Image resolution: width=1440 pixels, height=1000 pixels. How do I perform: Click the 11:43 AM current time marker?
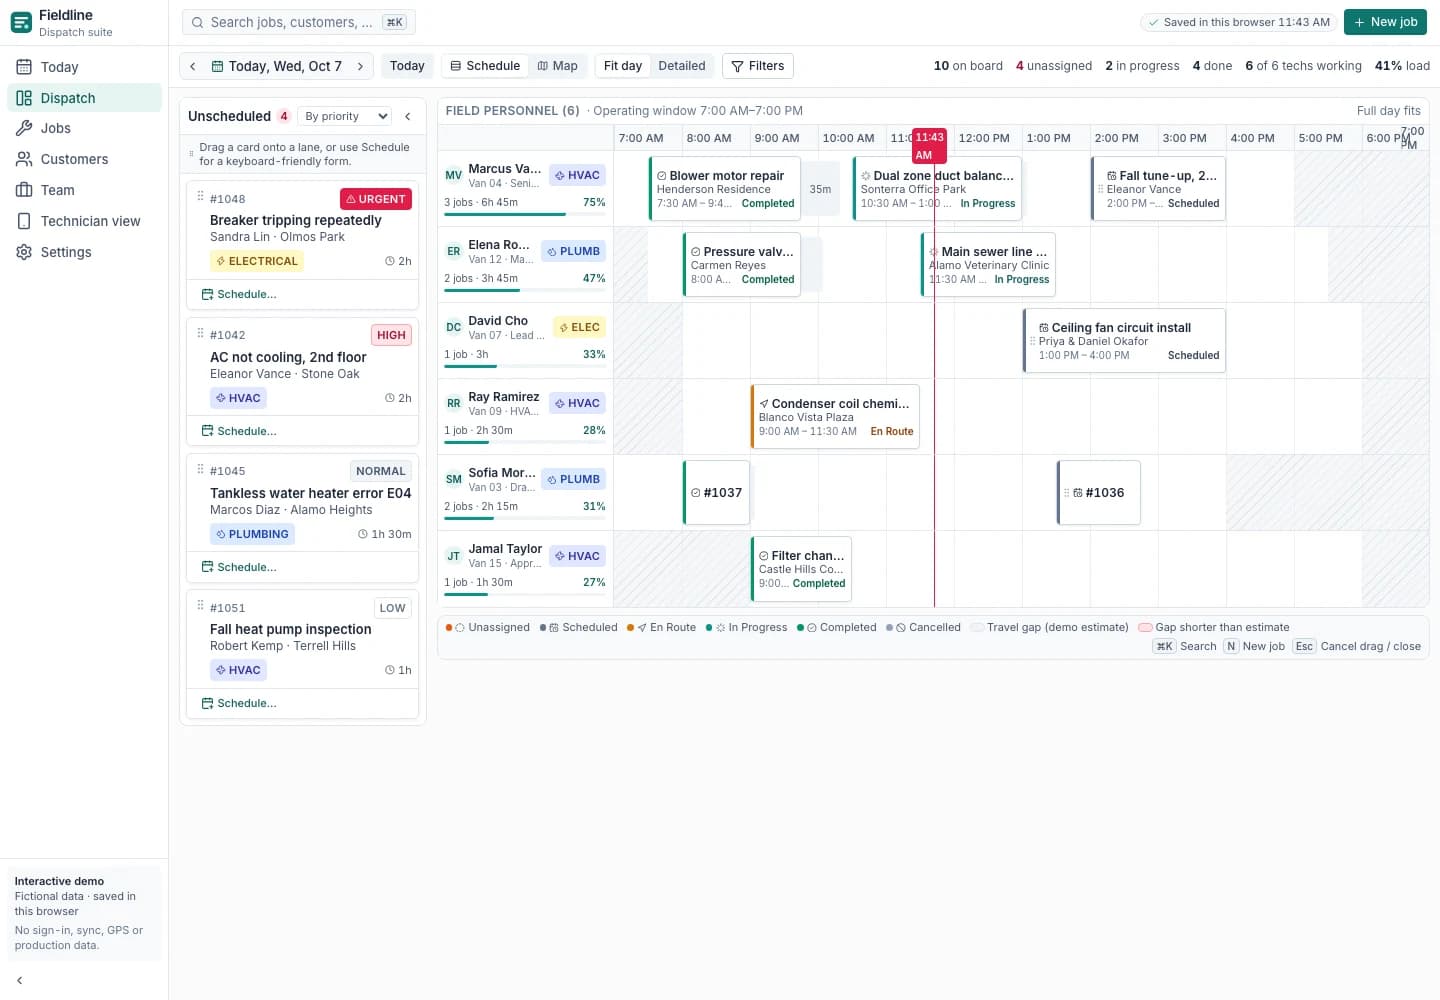coord(929,146)
